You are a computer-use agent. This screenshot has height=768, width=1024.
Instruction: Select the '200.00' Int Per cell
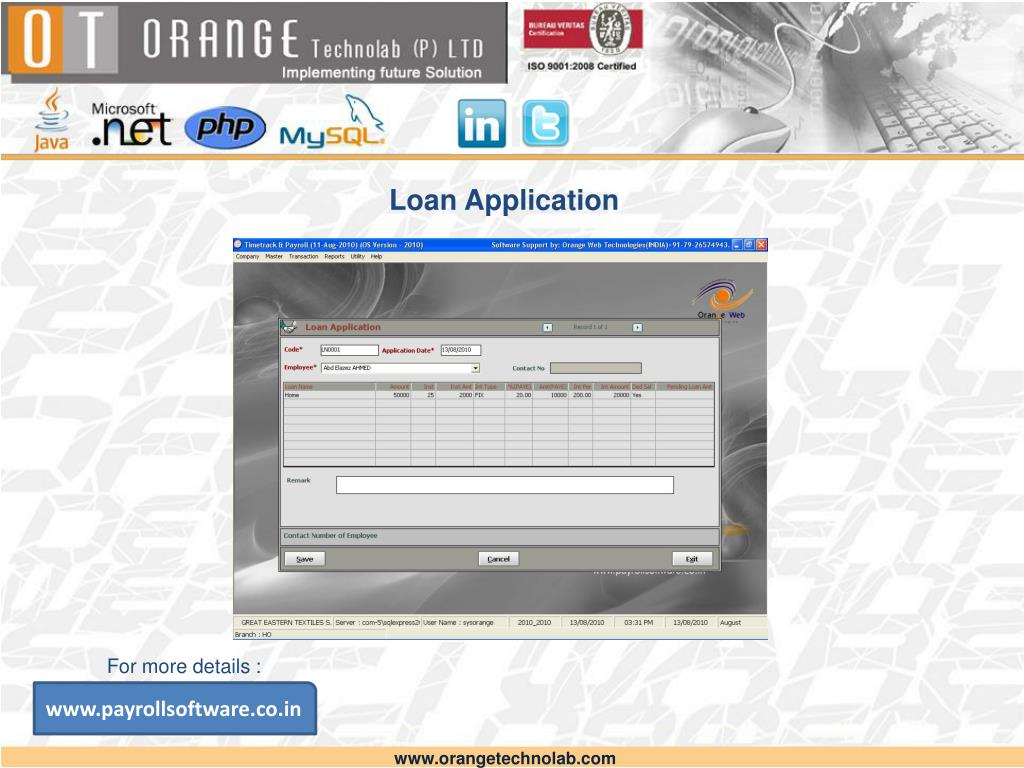pos(581,395)
